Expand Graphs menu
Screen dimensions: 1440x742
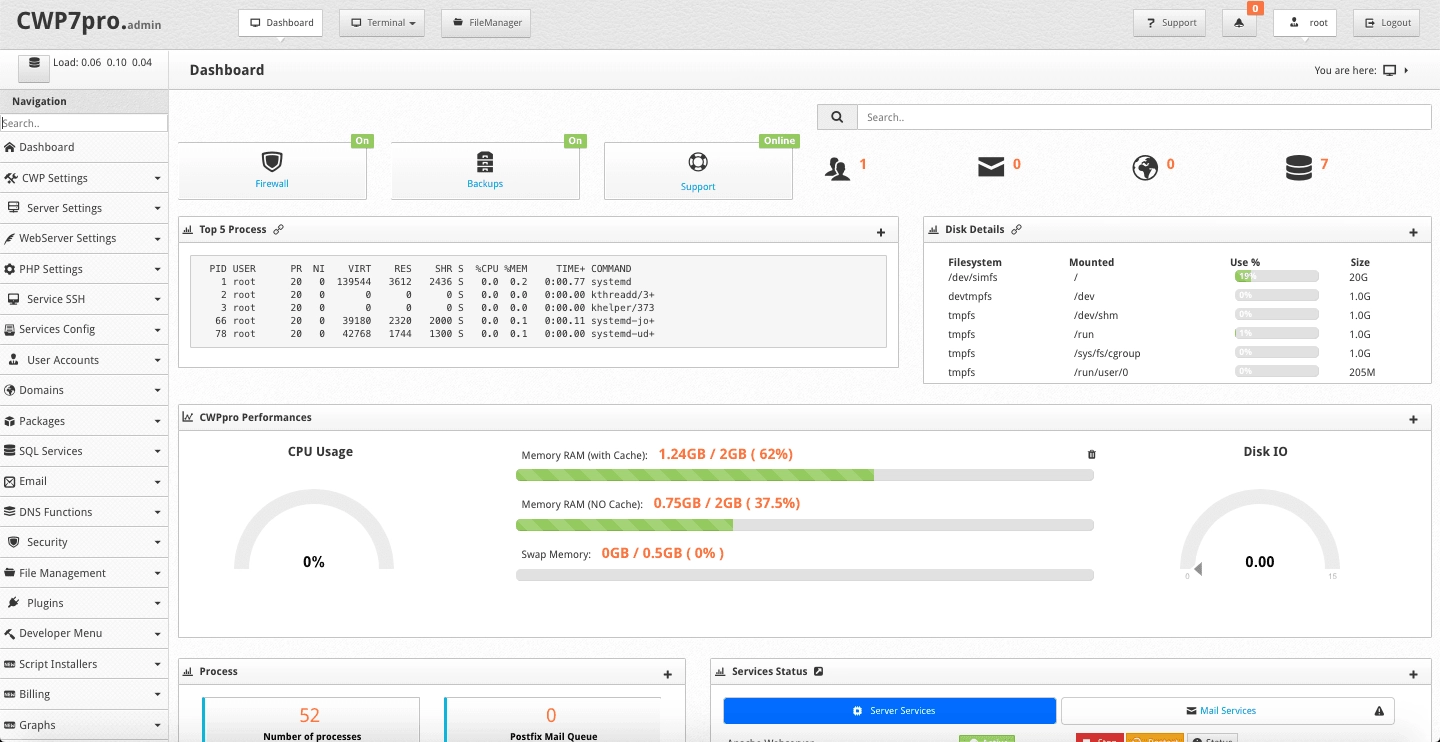84,725
